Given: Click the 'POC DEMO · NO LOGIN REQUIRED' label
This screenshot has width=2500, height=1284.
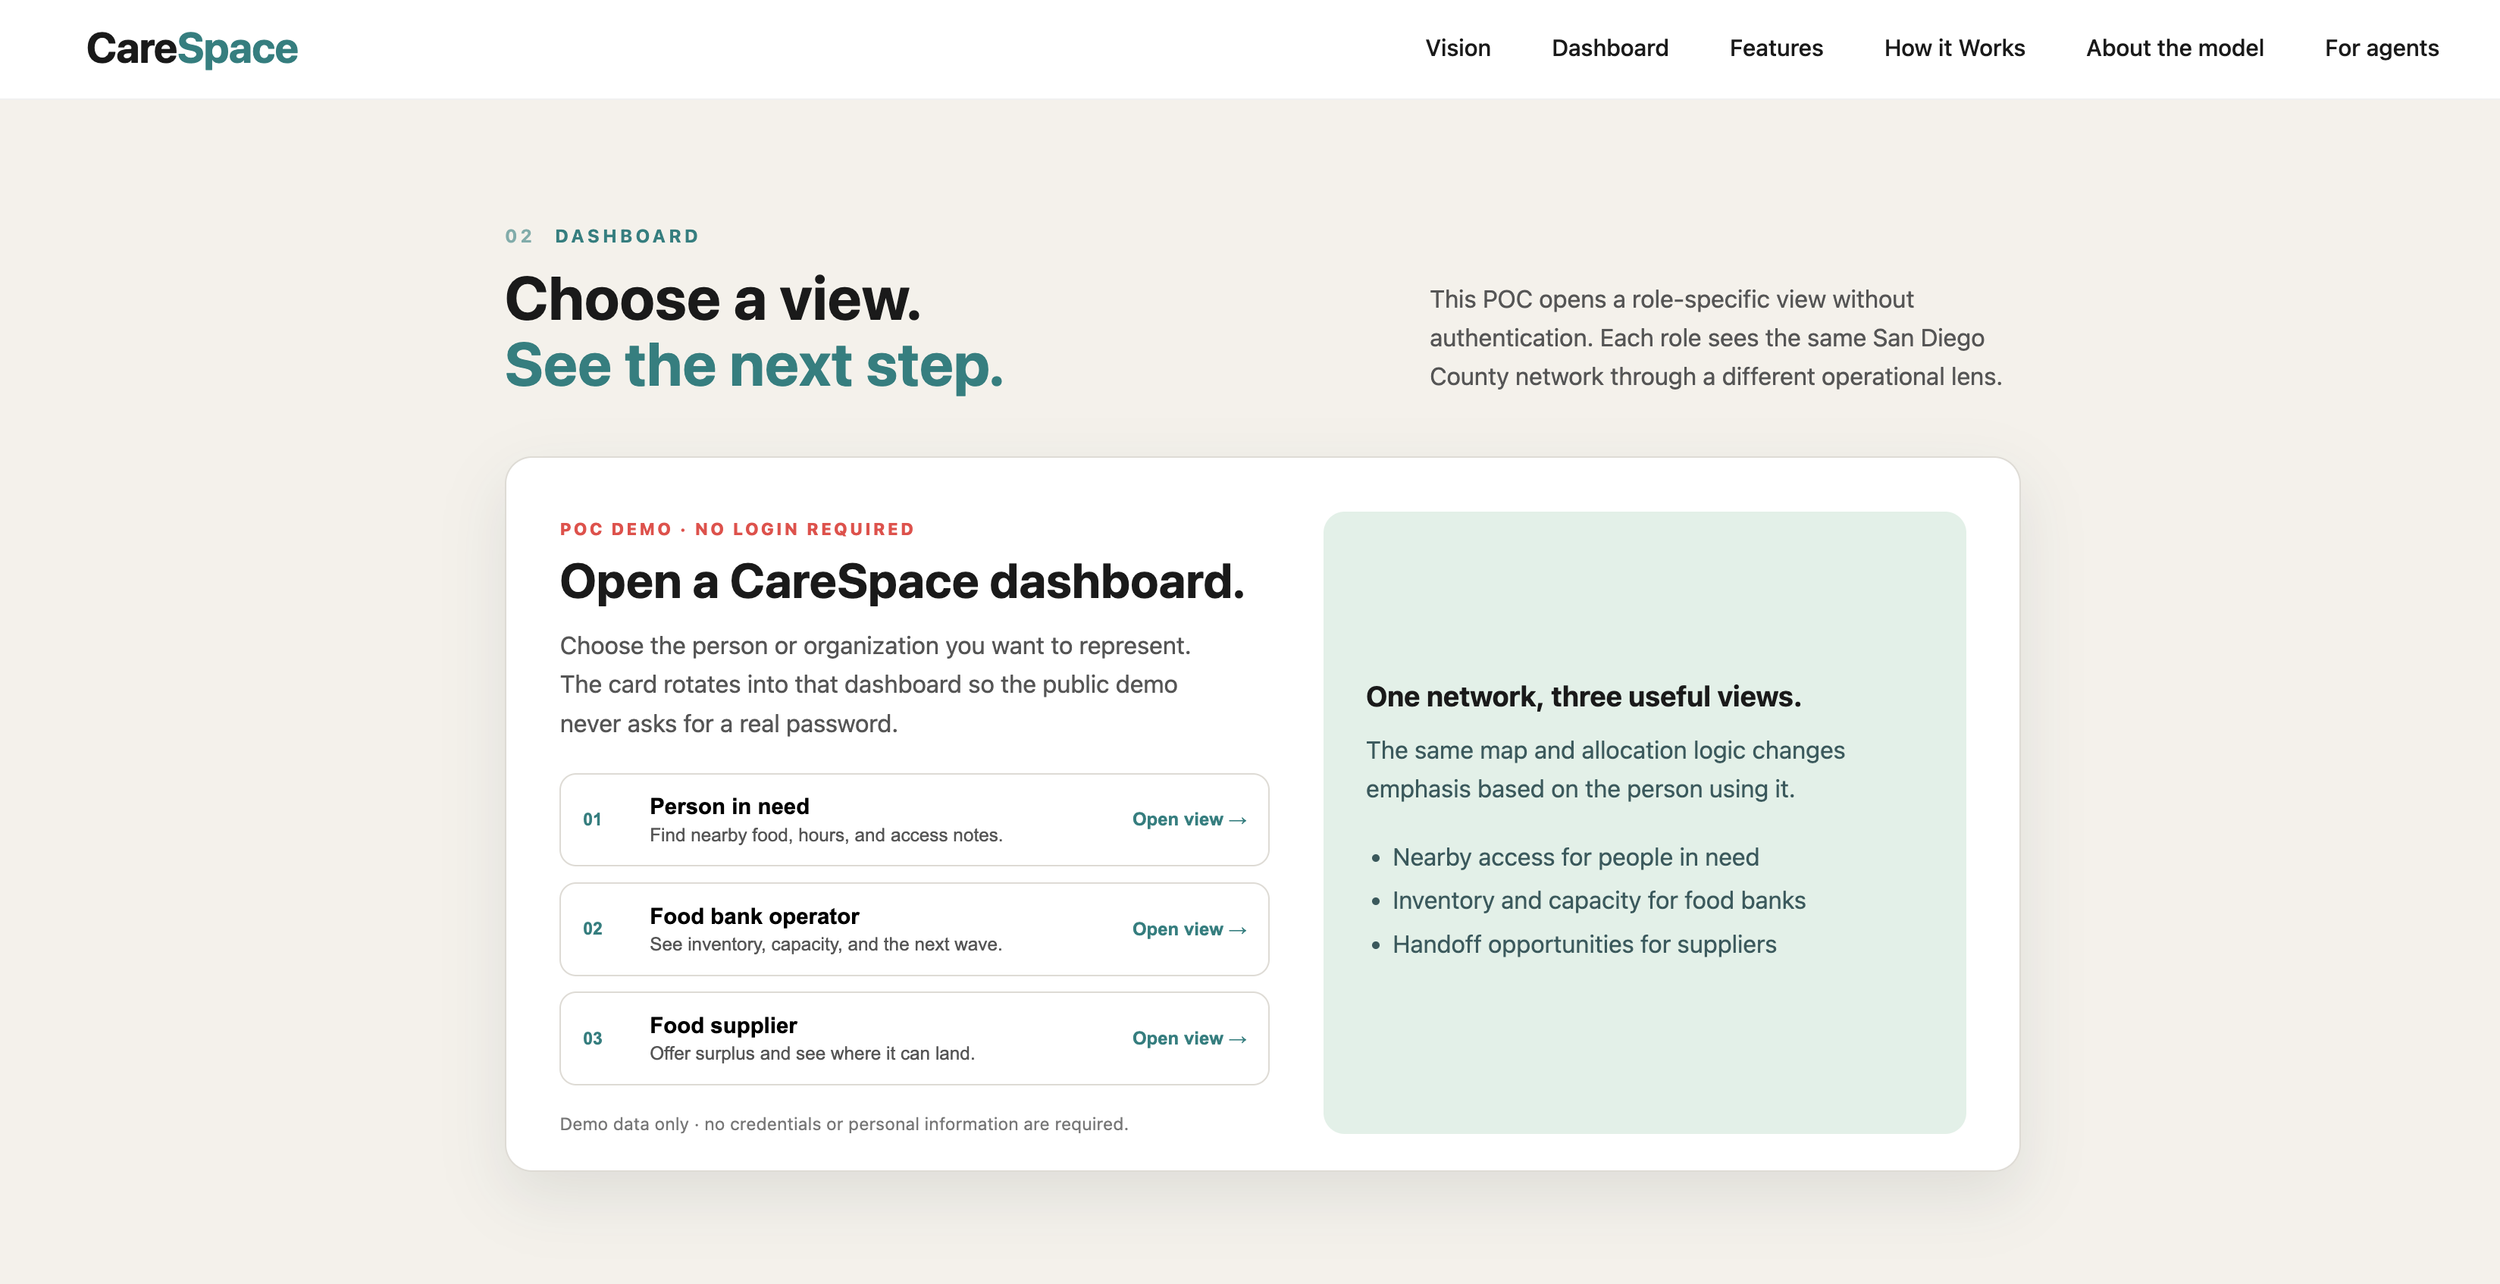Looking at the screenshot, I should click(737, 529).
